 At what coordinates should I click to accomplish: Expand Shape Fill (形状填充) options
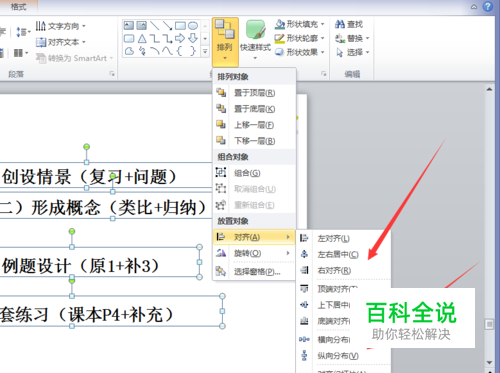pos(299,24)
